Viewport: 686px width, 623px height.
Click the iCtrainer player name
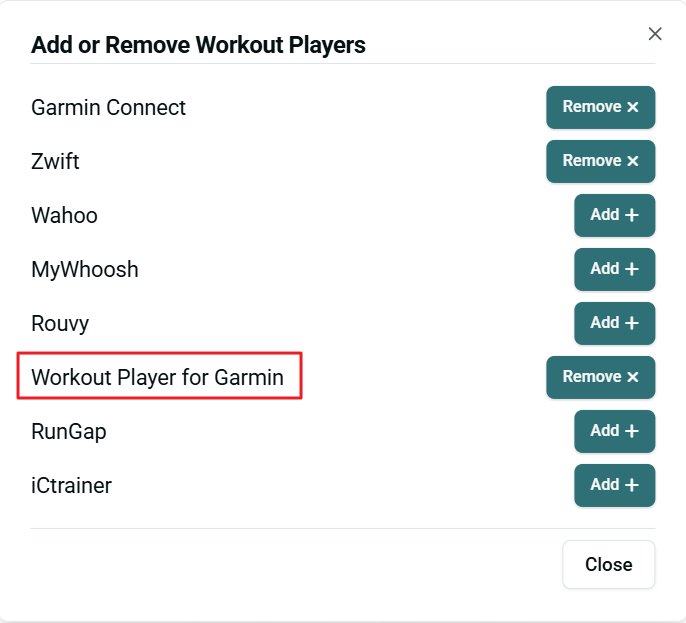[x=71, y=485]
